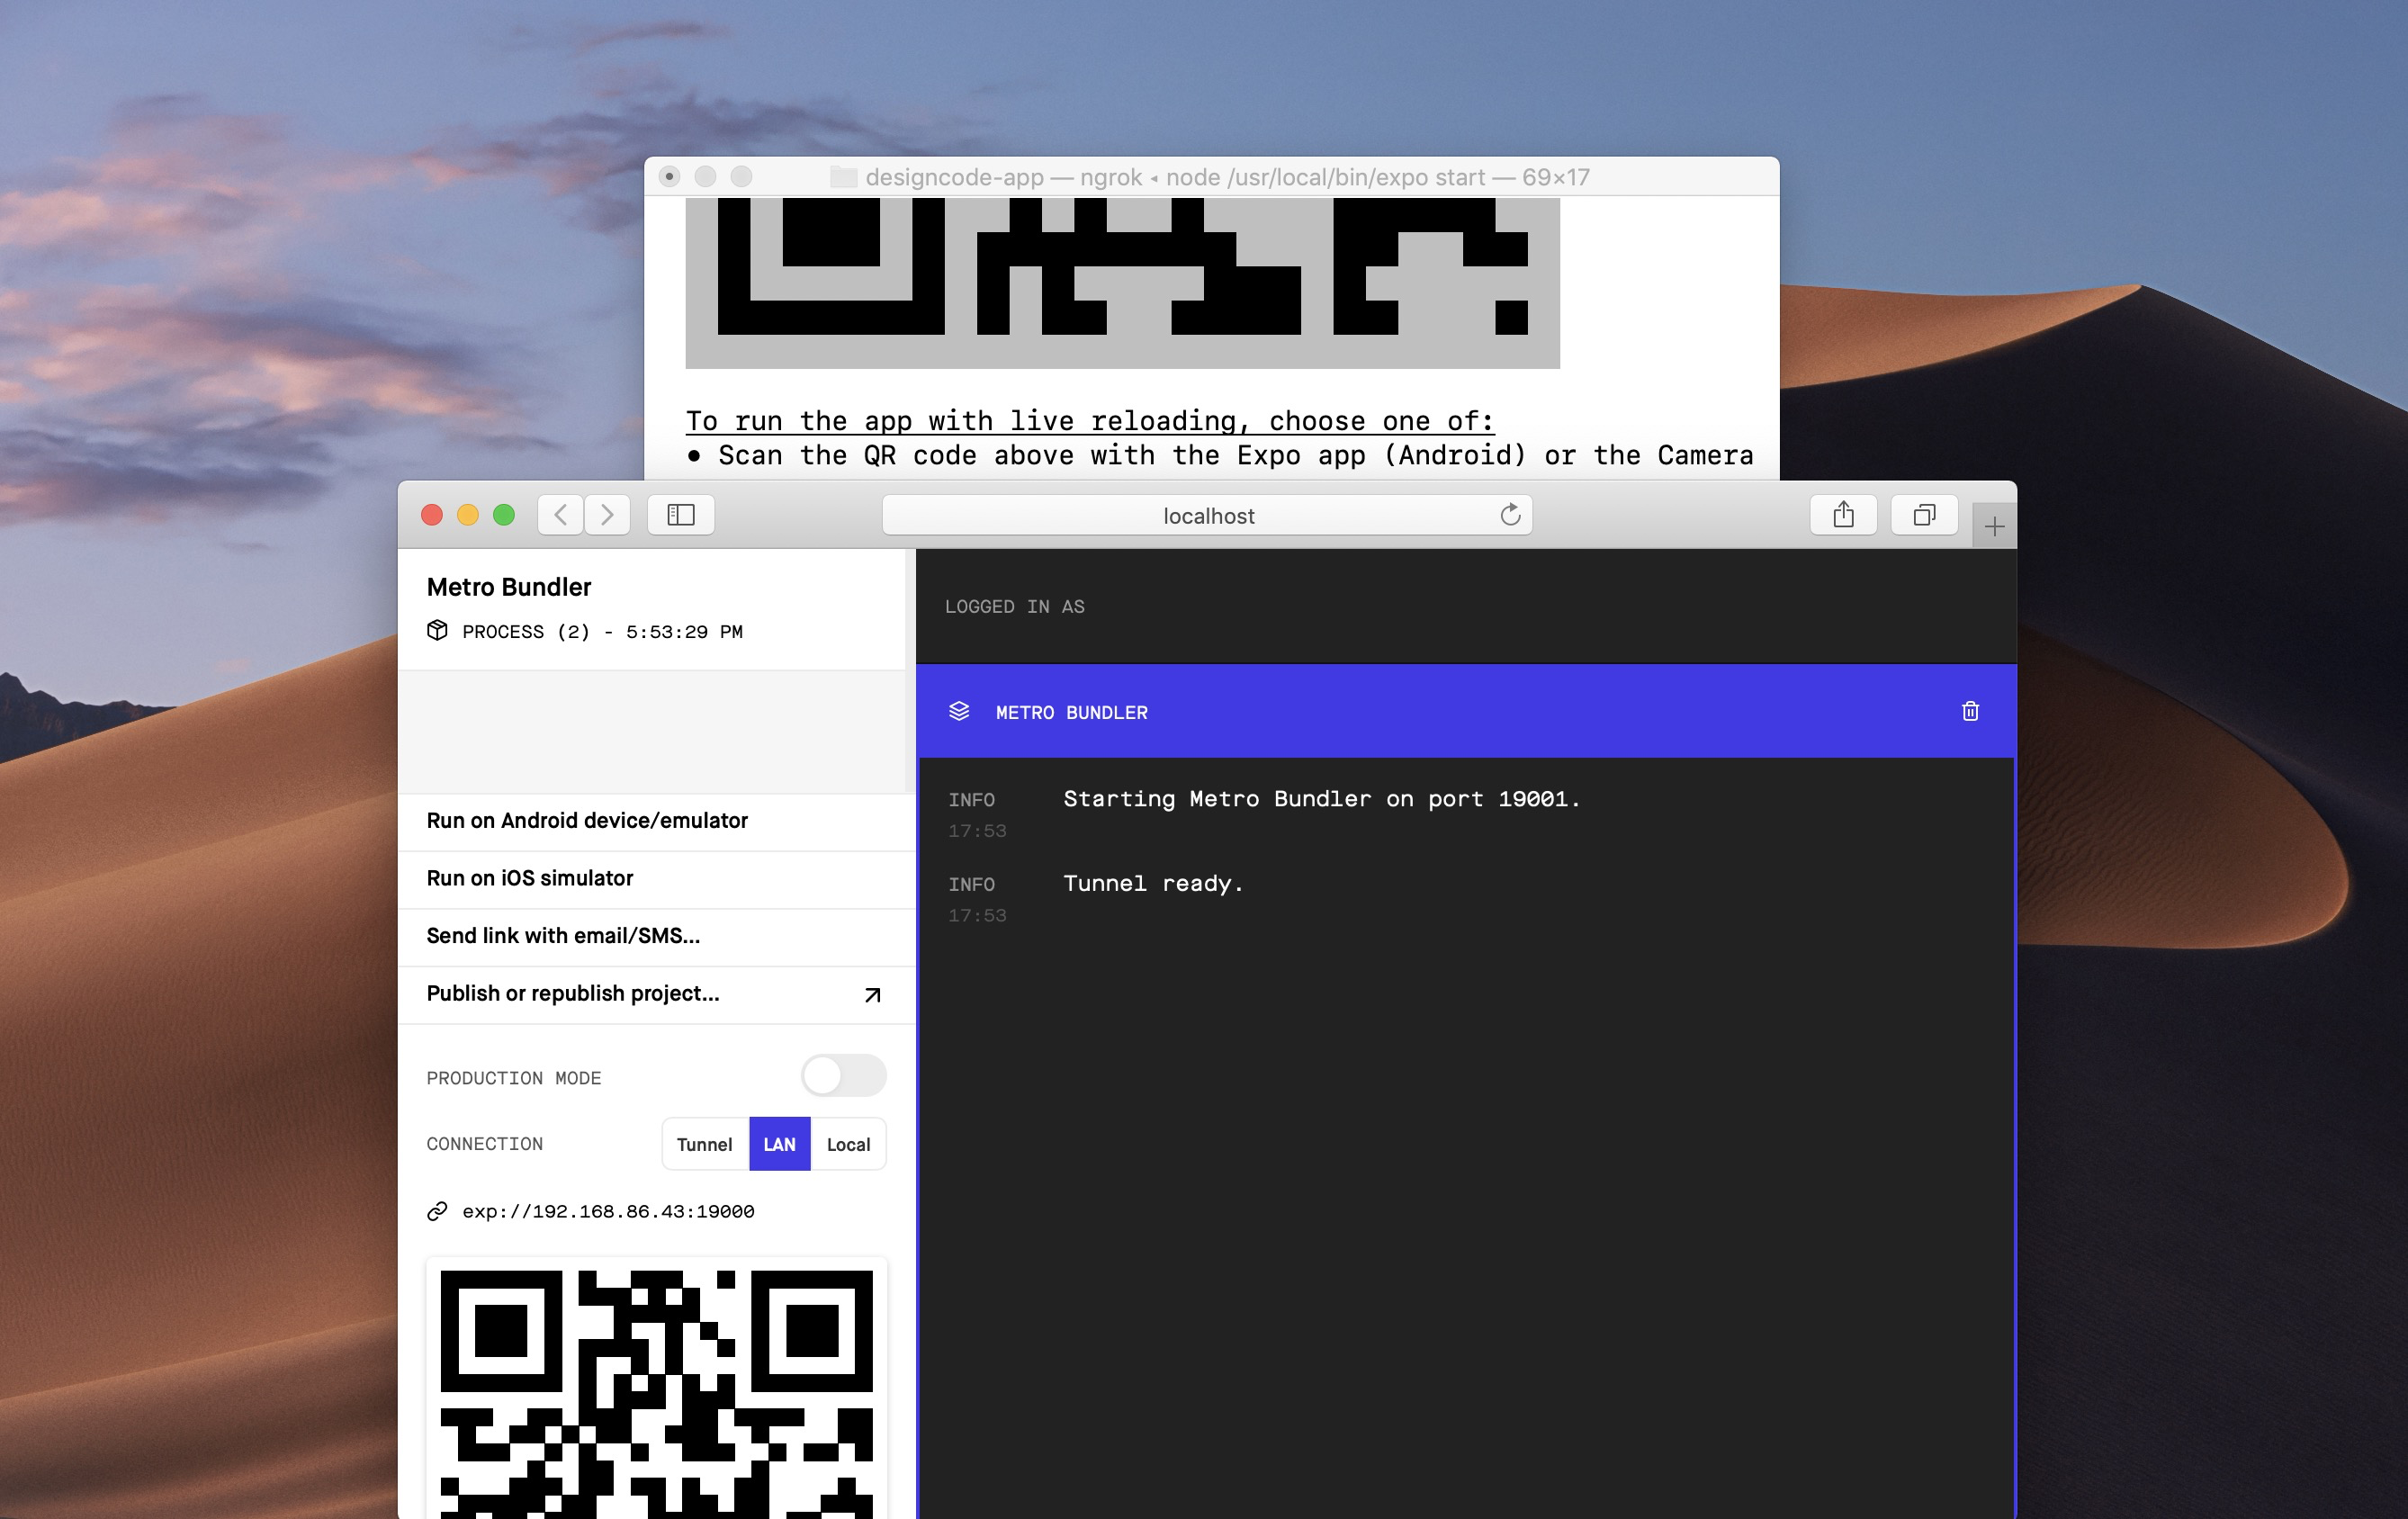
Task: Click the Safari reload page icon
Action: (1509, 515)
